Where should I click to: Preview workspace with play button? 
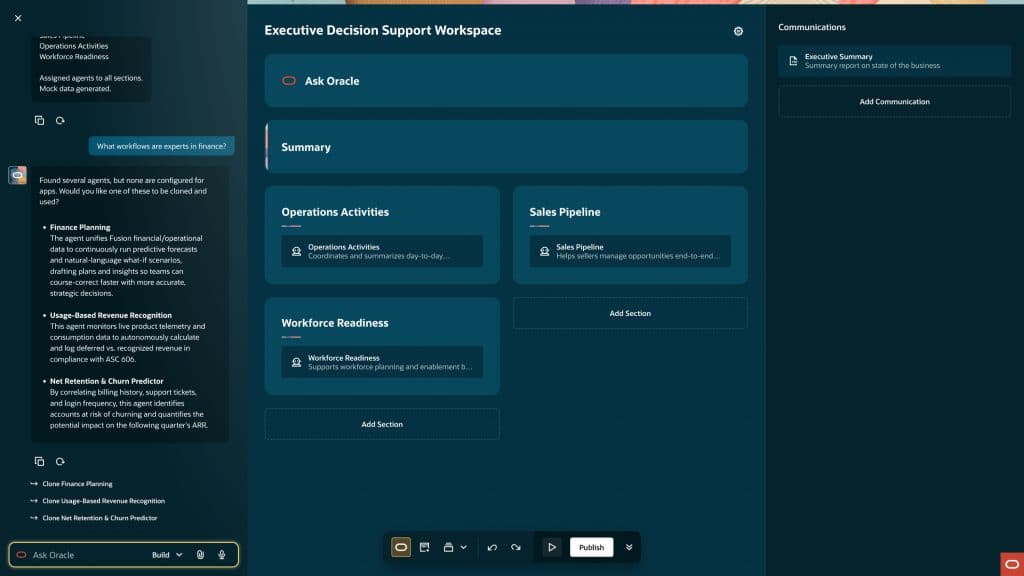point(552,547)
